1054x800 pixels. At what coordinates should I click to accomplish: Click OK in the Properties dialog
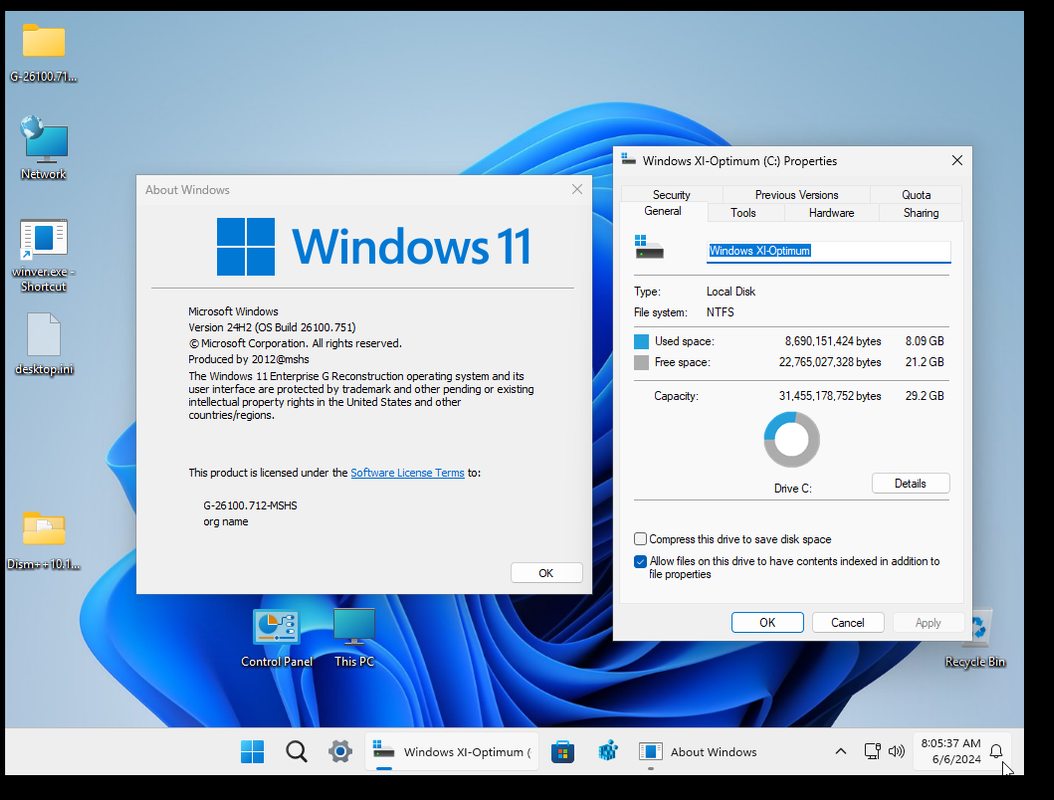click(x=767, y=623)
